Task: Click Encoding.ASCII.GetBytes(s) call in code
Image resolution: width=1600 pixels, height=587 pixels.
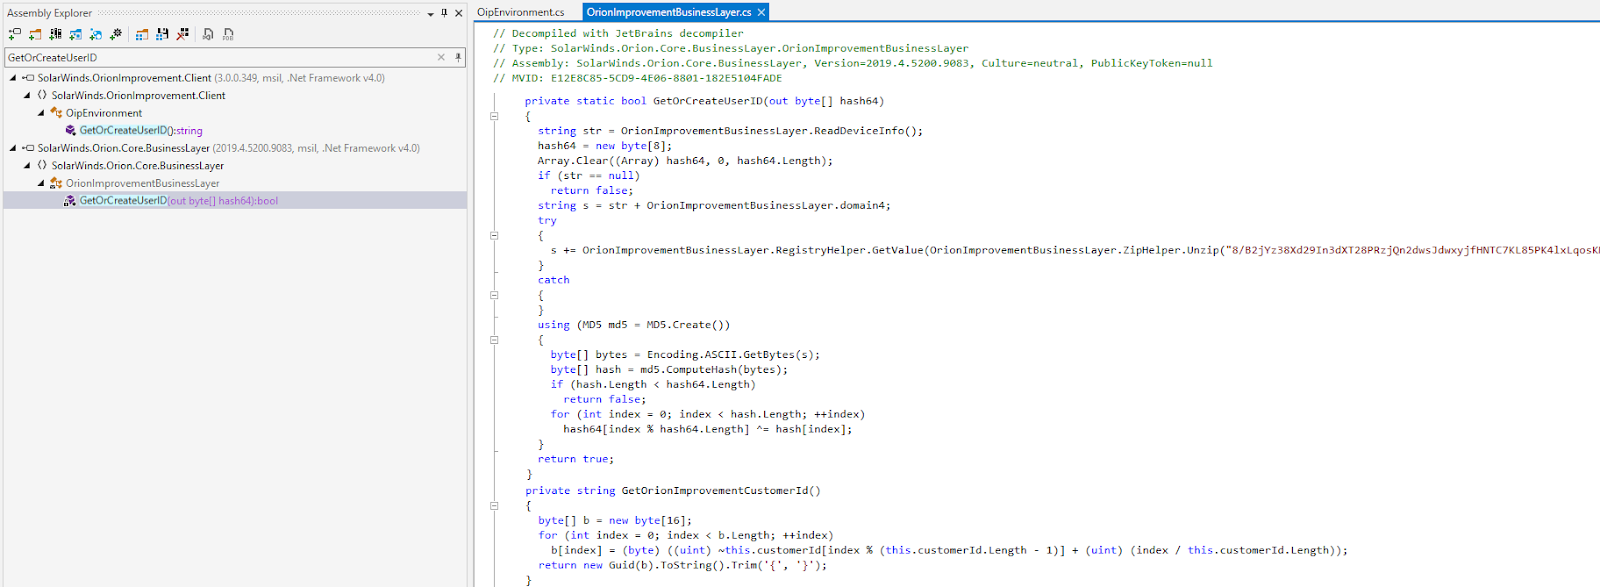Action: point(730,355)
